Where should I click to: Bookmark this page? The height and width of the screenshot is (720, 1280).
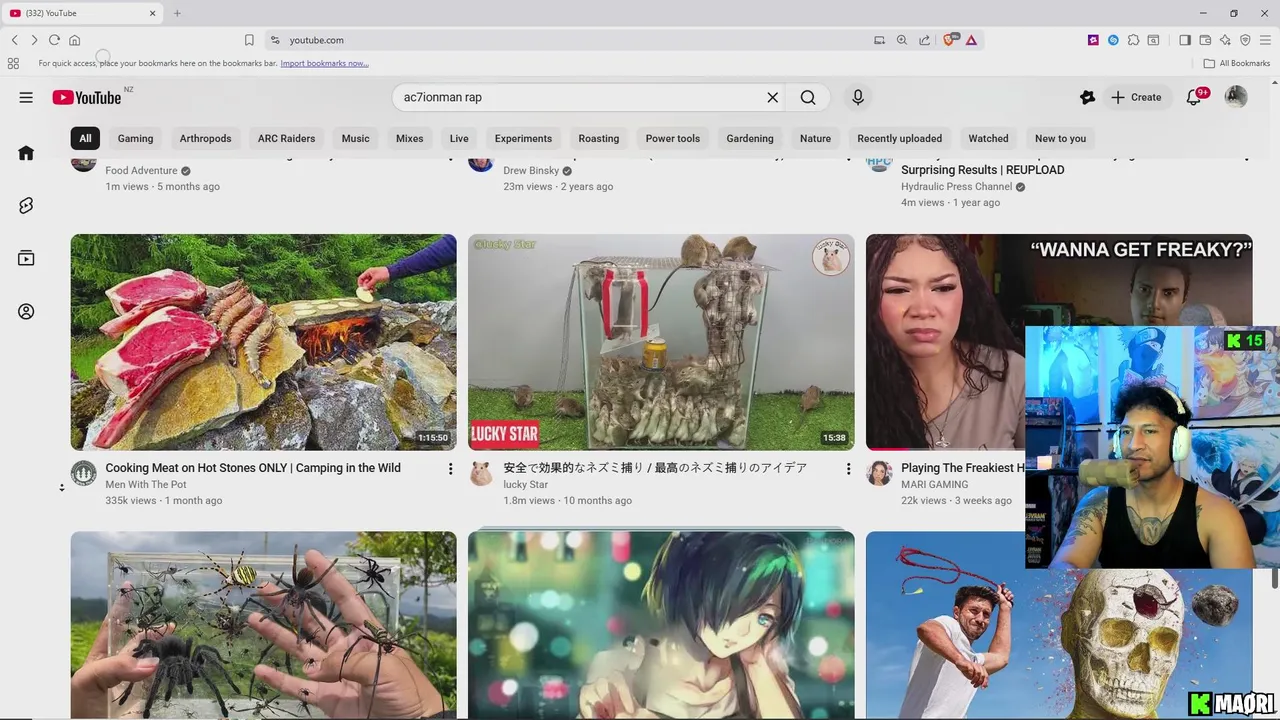click(249, 40)
